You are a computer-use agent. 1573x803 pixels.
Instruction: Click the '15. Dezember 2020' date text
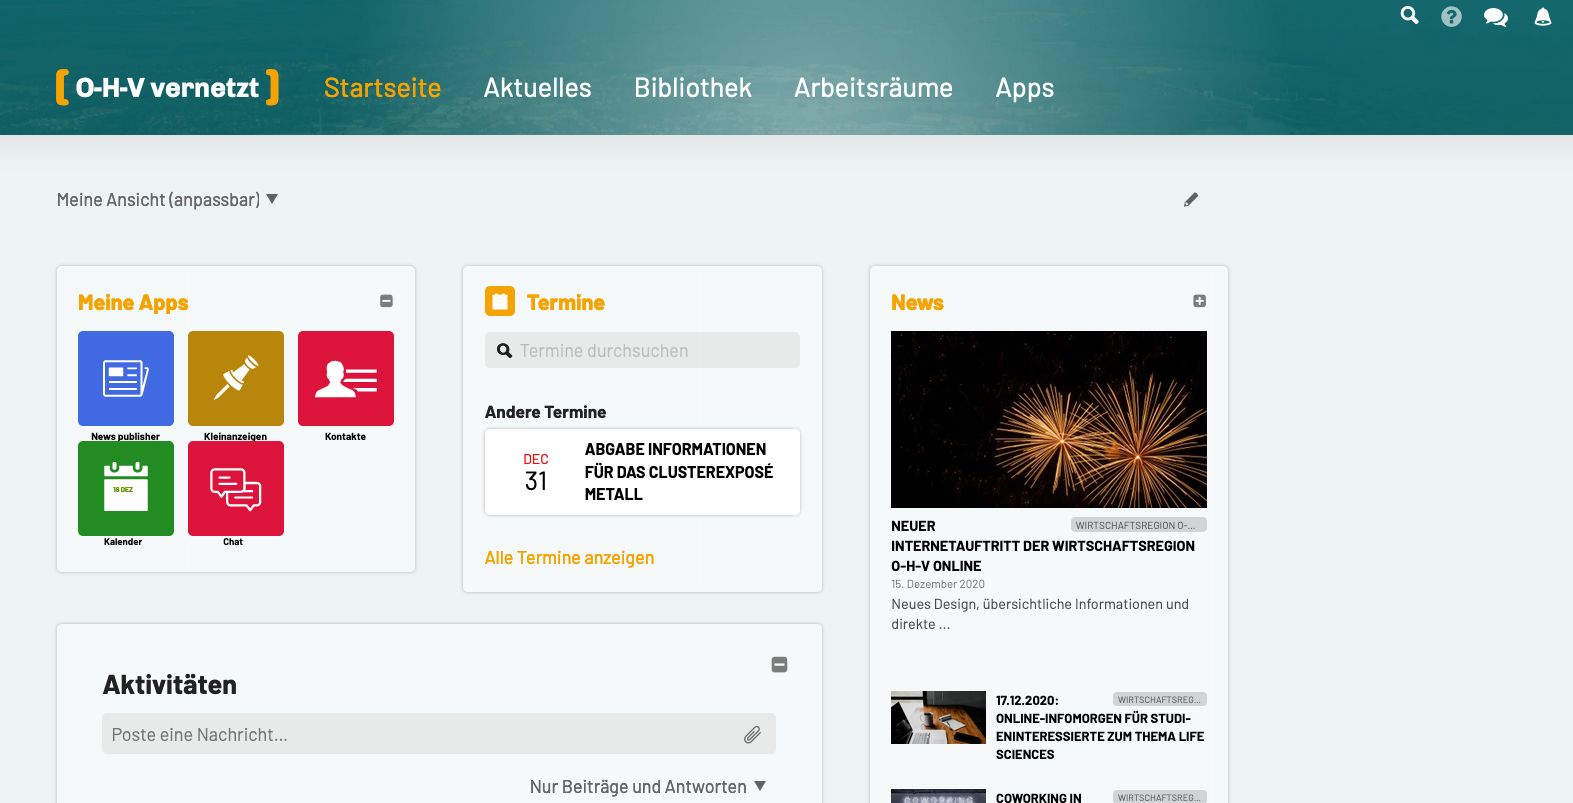(938, 584)
